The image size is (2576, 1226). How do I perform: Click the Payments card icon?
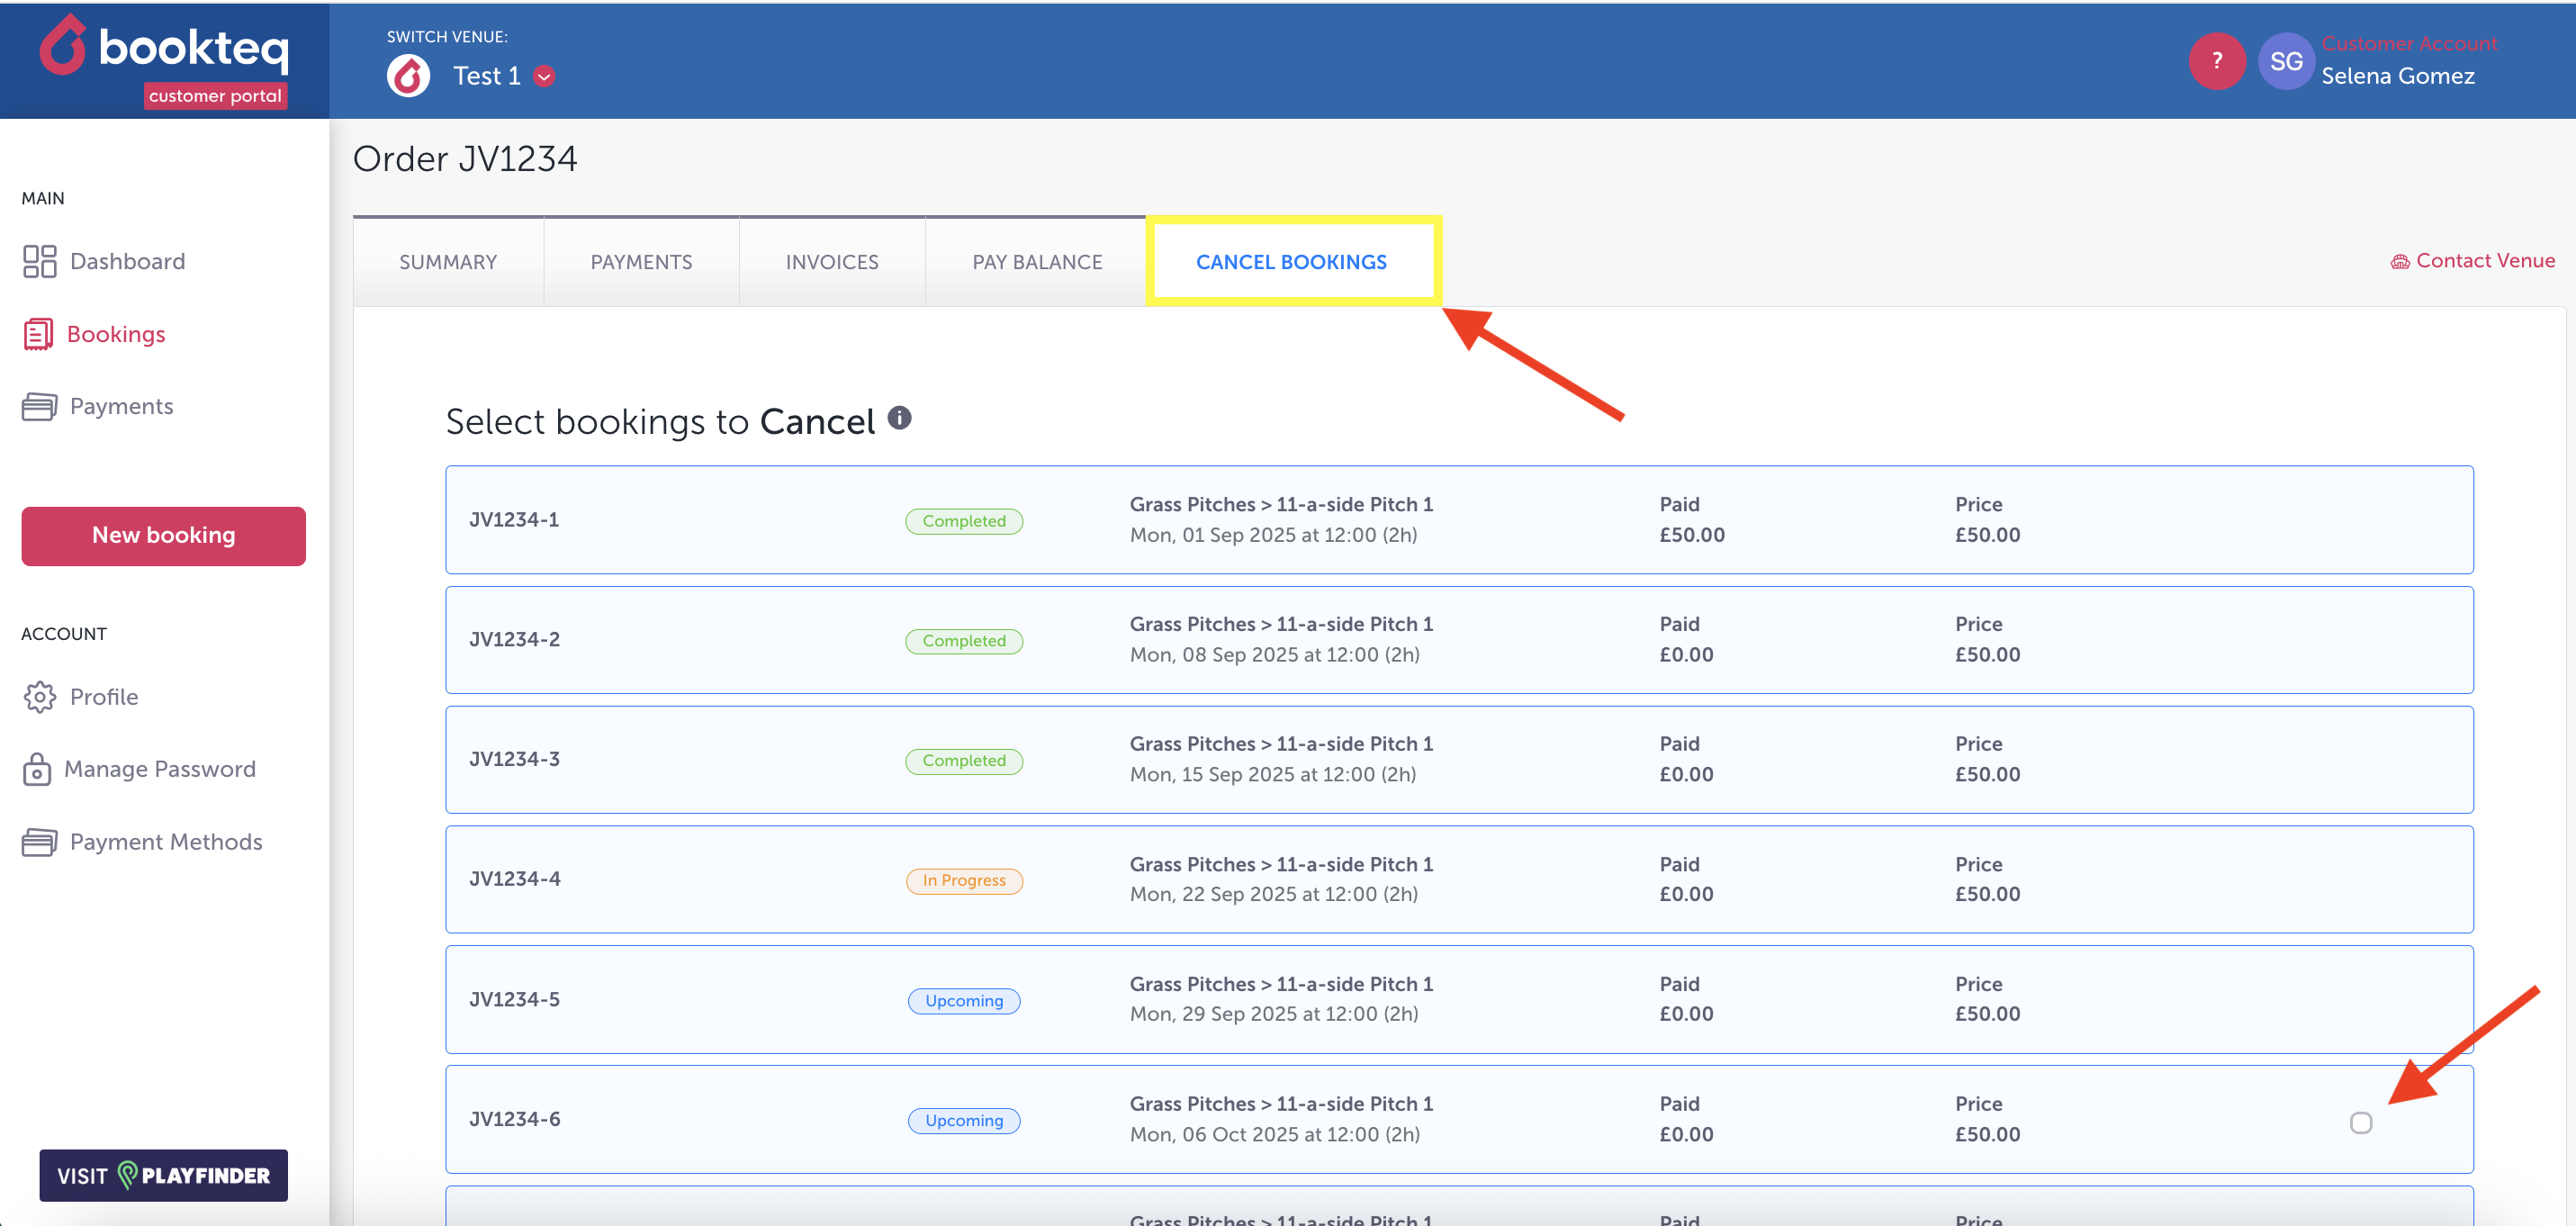pos(39,407)
